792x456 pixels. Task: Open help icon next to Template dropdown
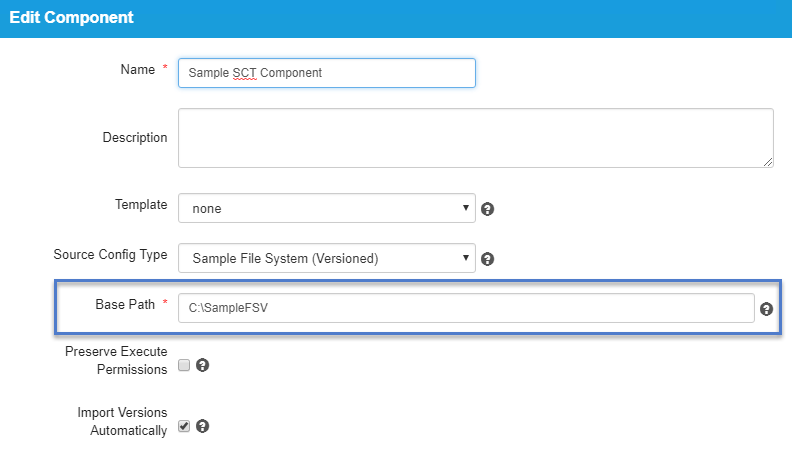pyautogui.click(x=487, y=209)
